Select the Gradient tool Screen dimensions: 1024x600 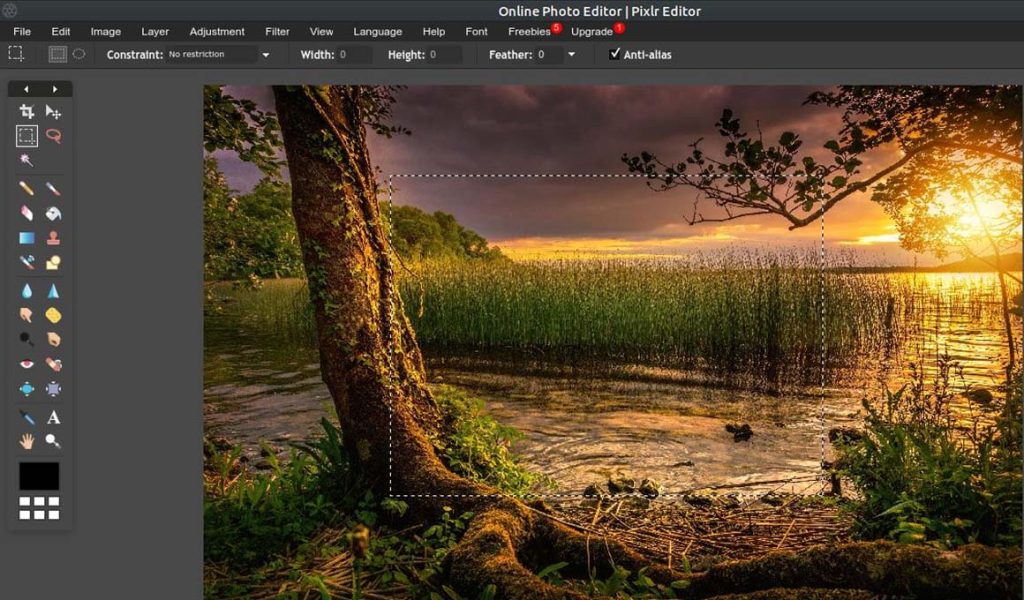tap(26, 238)
